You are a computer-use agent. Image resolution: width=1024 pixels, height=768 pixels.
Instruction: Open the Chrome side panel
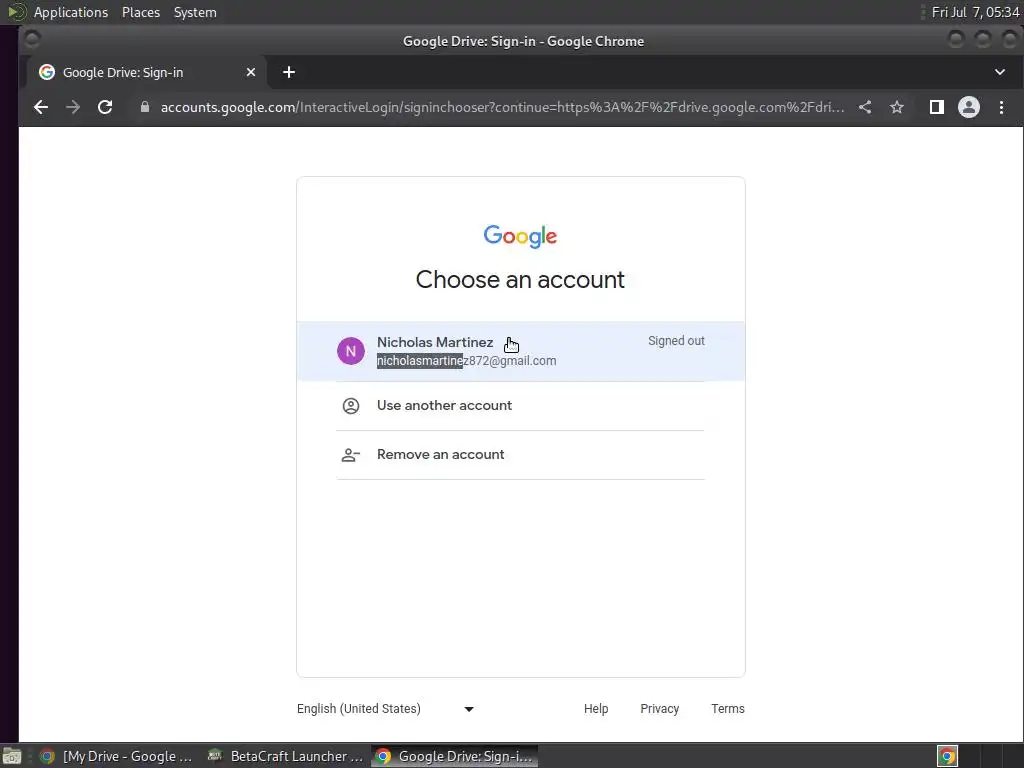pos(936,107)
